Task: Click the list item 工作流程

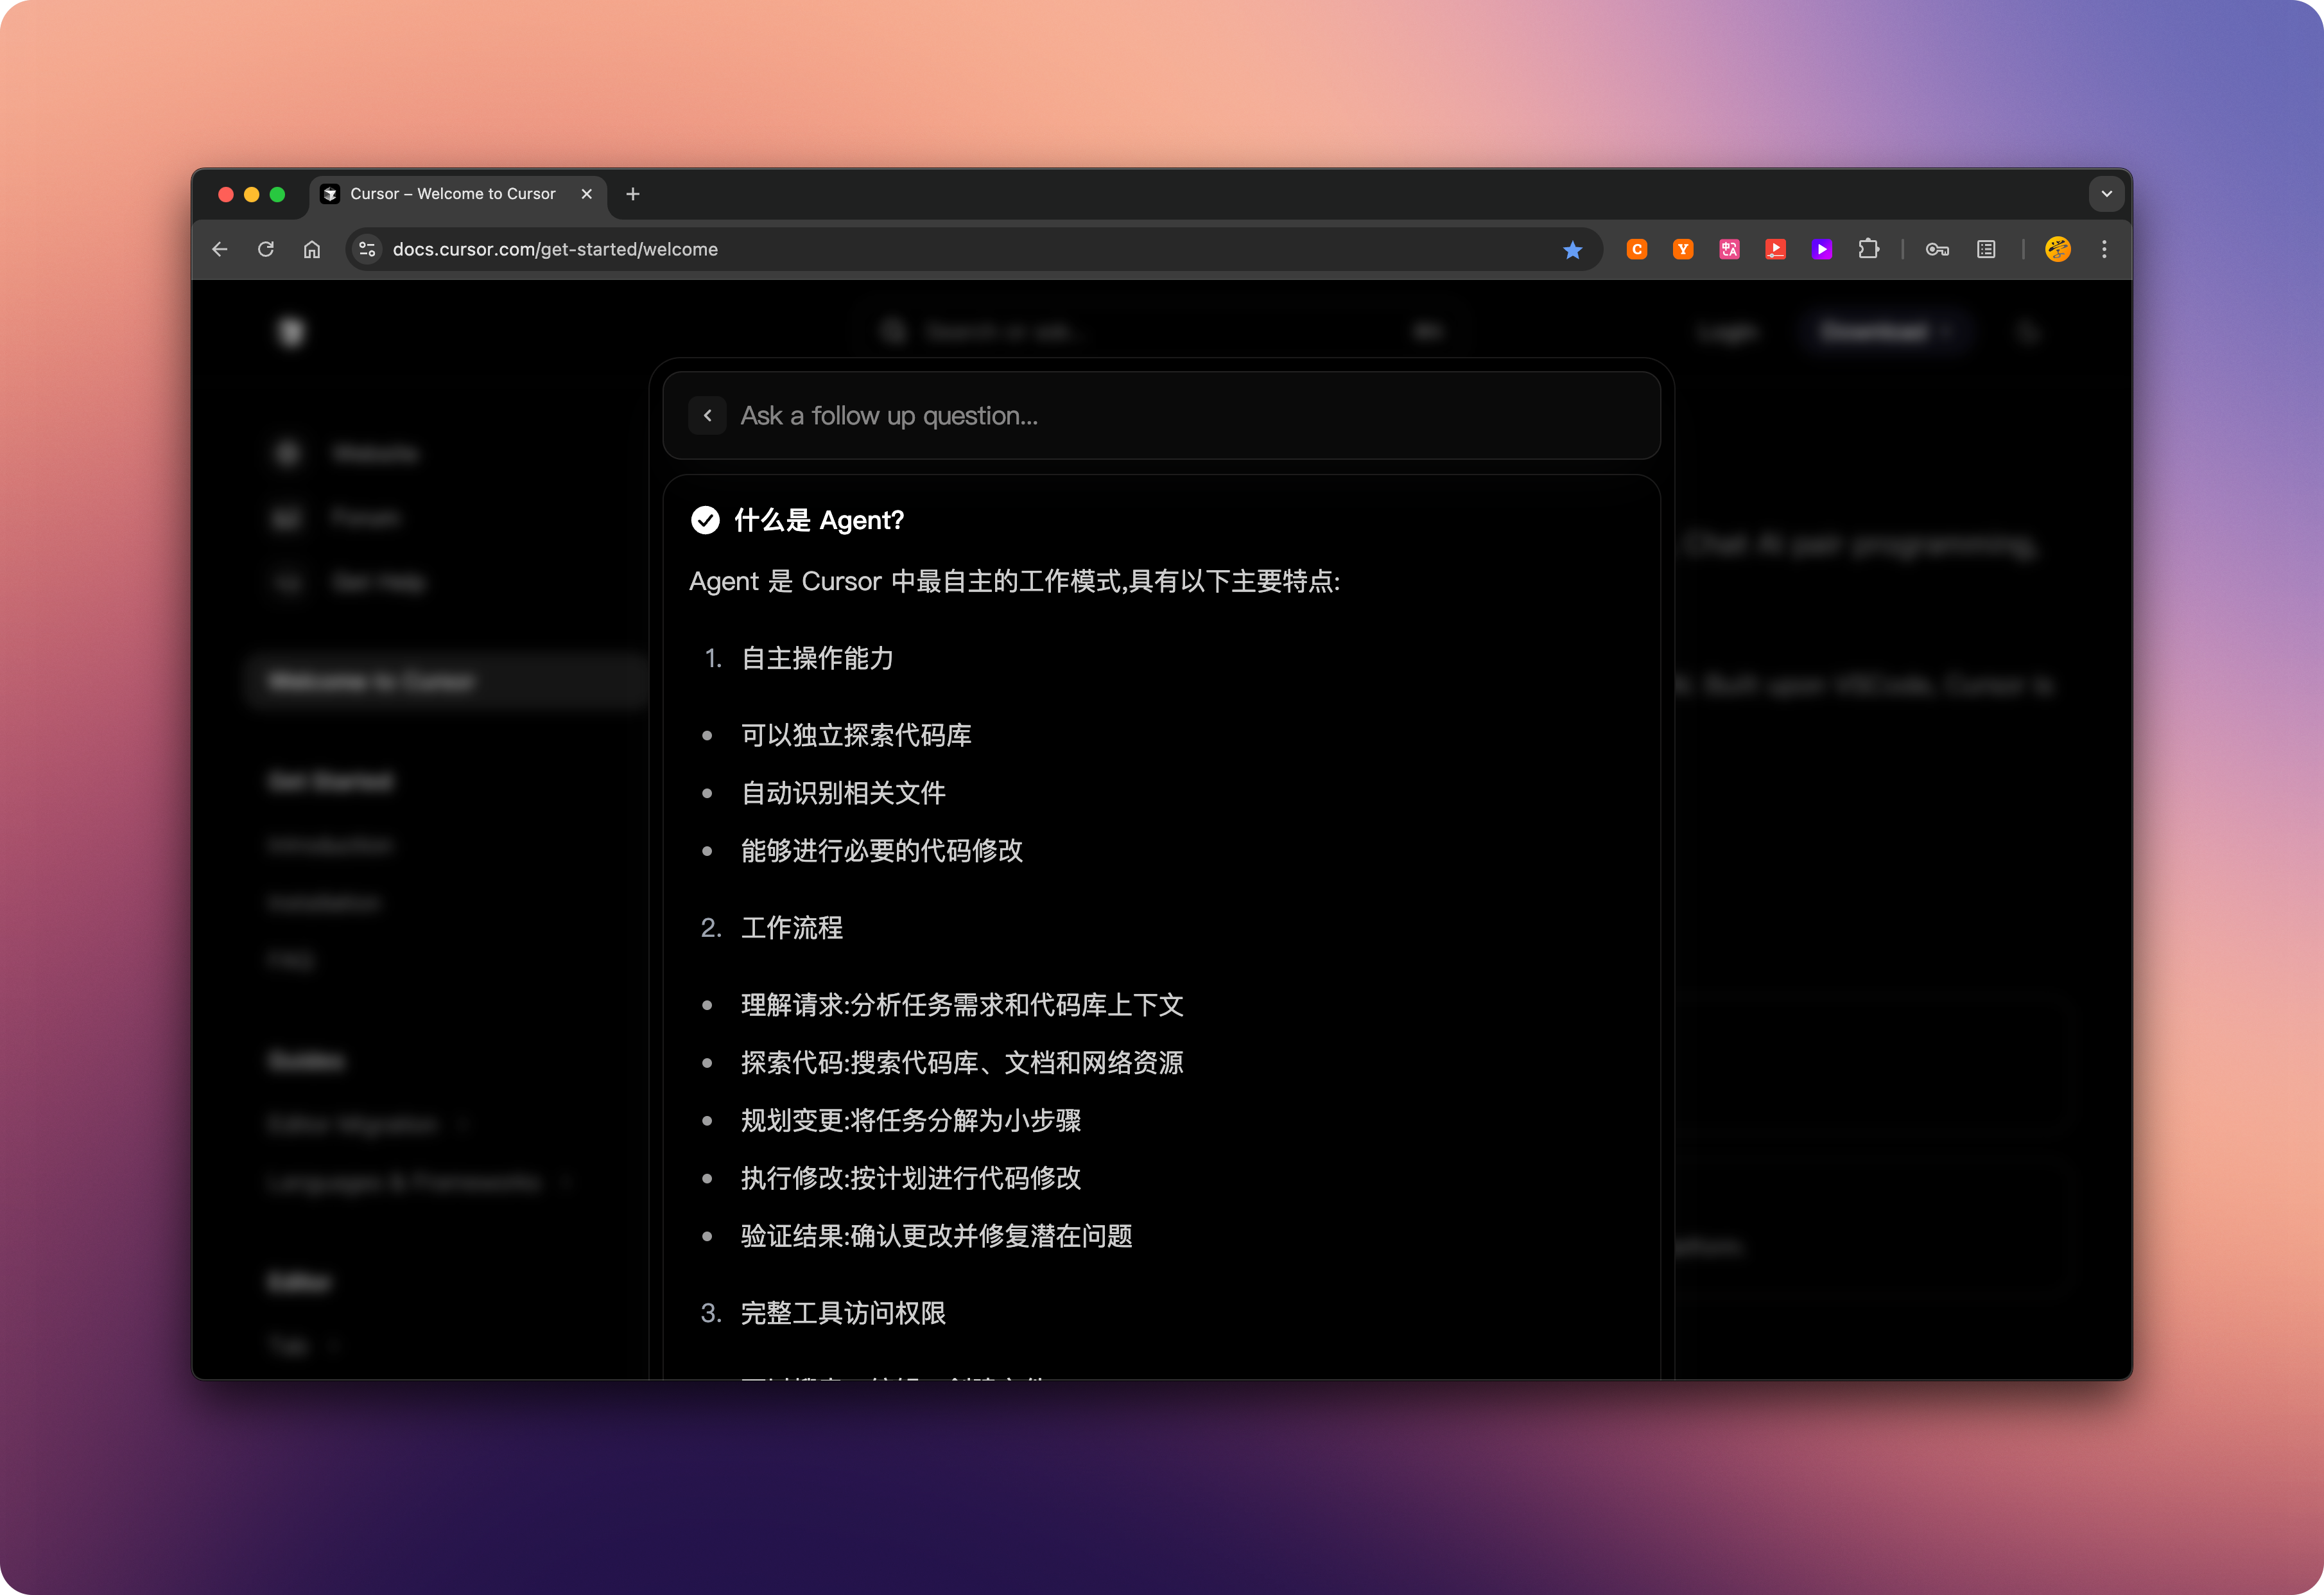Action: coord(791,928)
